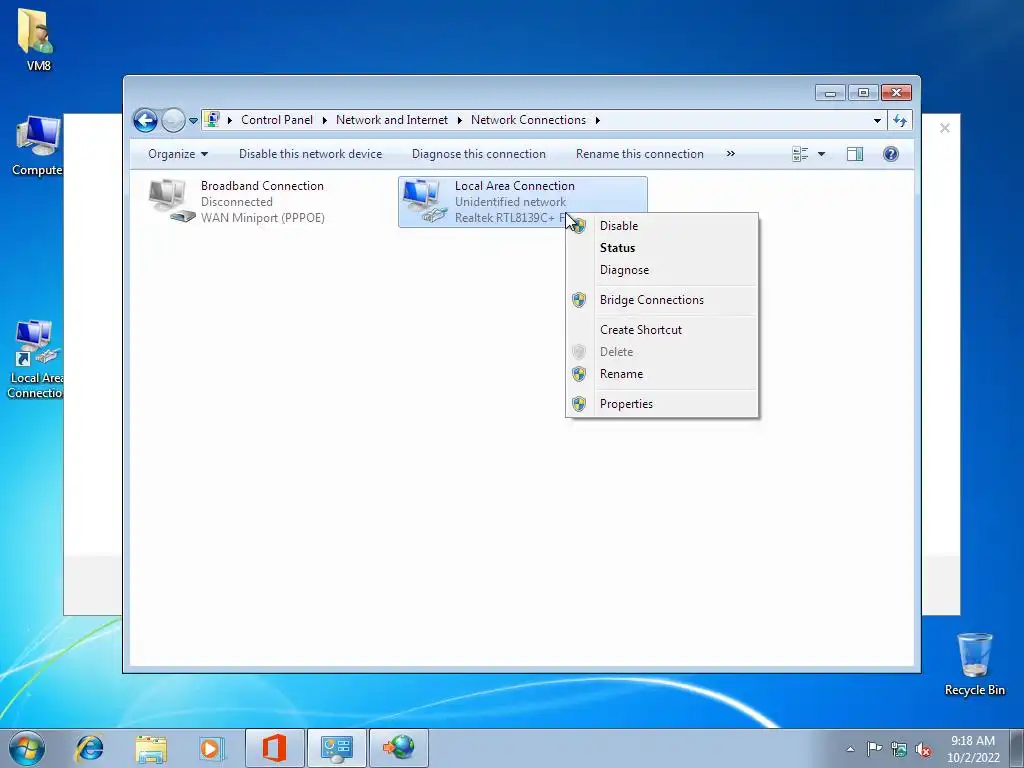Open the view options dropdown arrow
Viewport: 1024px width, 768px height.
click(x=822, y=154)
